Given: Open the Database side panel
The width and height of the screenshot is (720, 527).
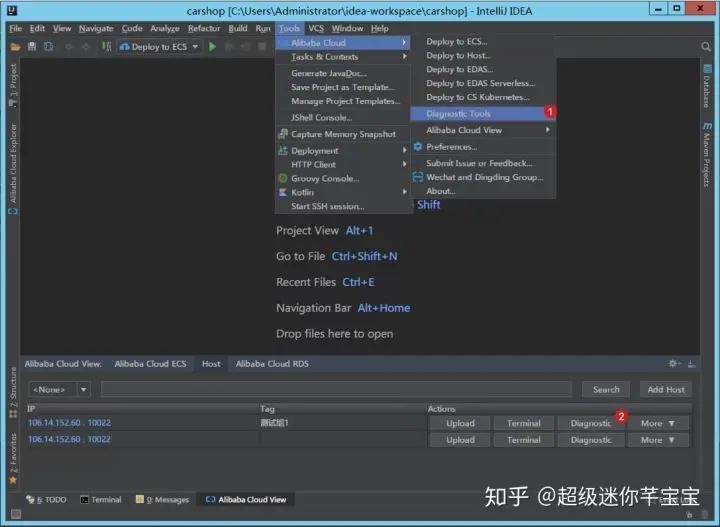Looking at the screenshot, I should coord(707,87).
